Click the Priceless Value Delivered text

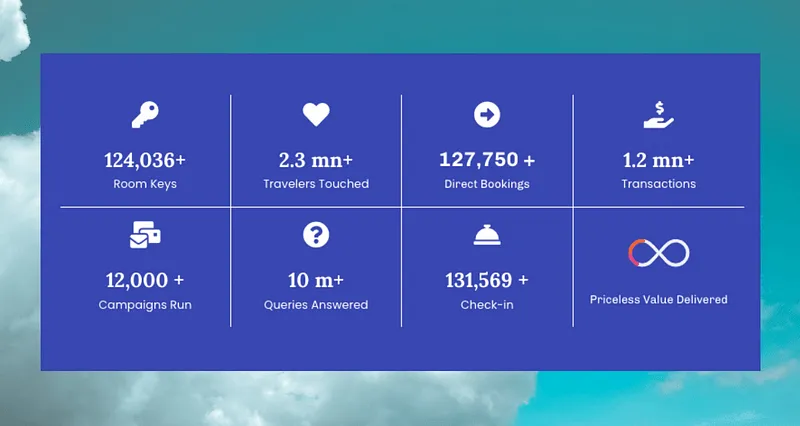tap(658, 299)
